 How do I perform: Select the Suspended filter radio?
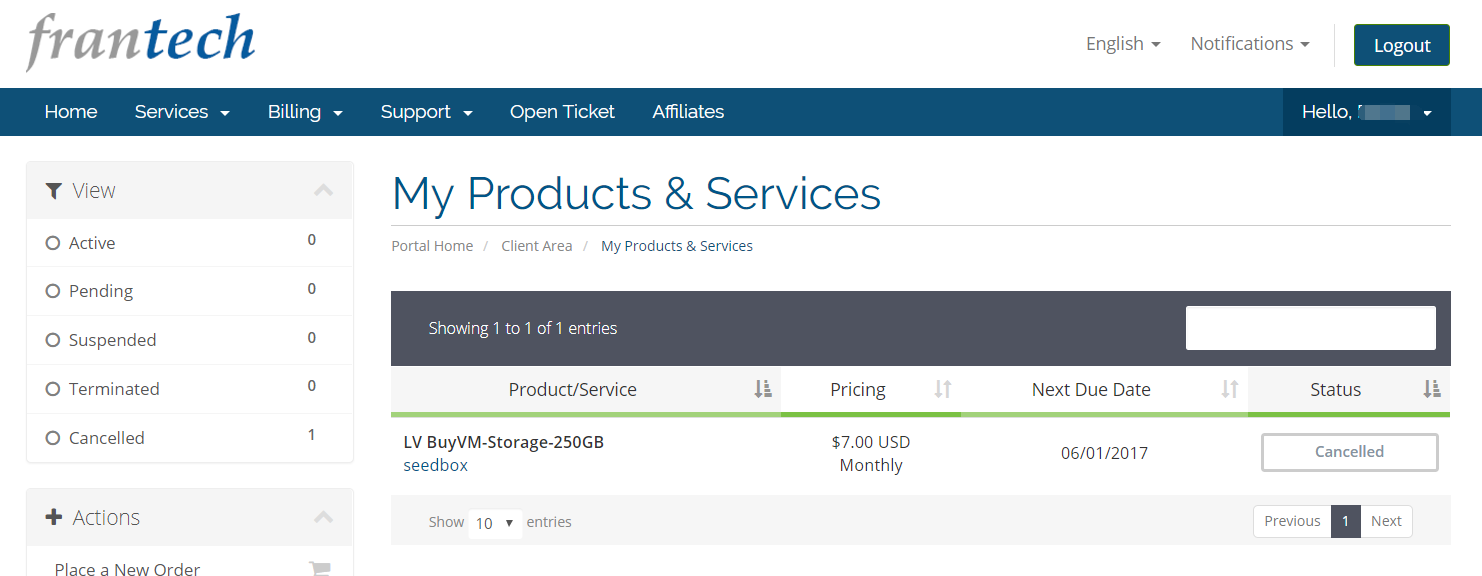53,340
